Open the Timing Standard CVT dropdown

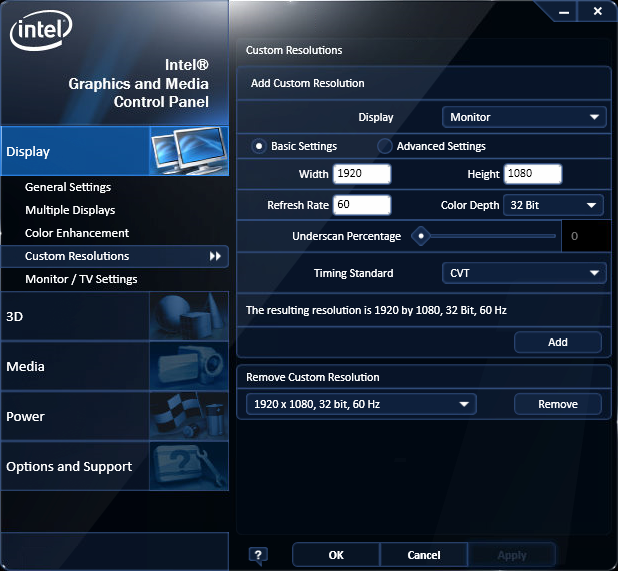click(524, 273)
